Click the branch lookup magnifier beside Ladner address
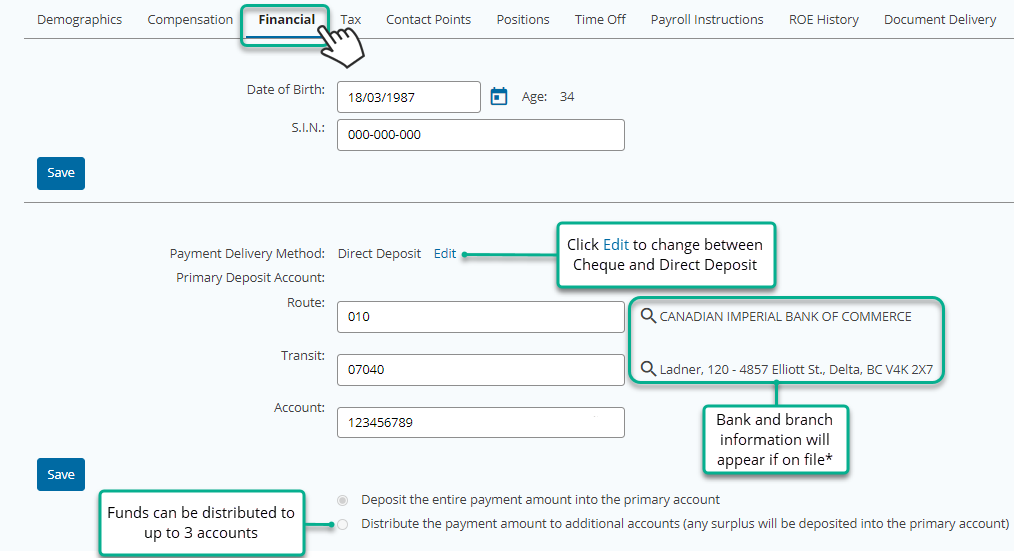This screenshot has width=1014, height=558. (x=648, y=369)
